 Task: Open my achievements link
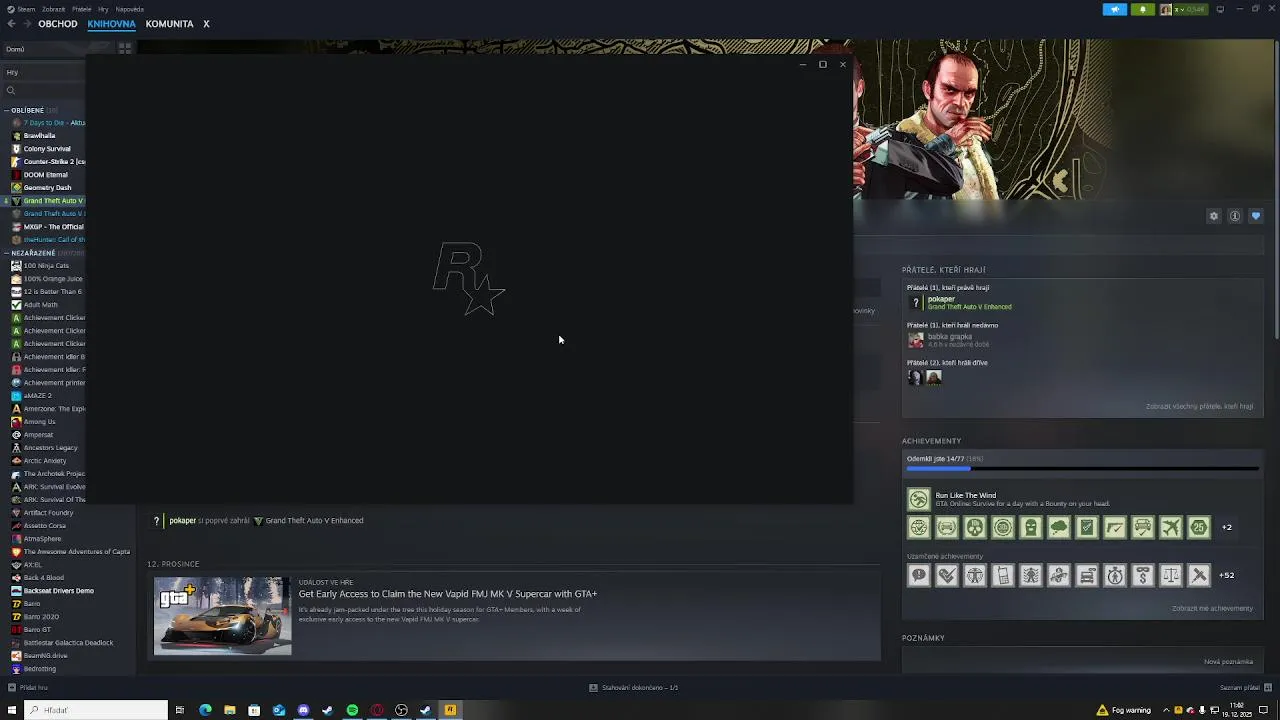tap(1212, 608)
